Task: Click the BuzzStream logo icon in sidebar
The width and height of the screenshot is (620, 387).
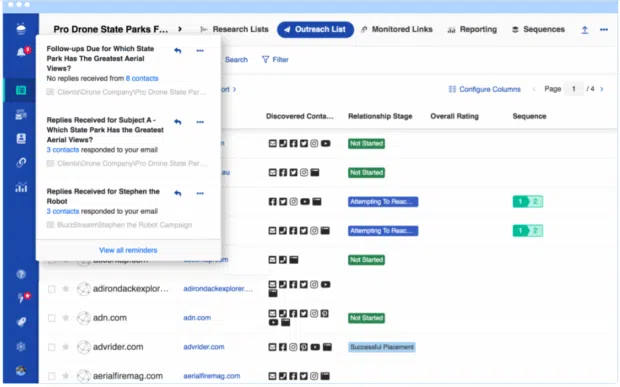Action: point(21,28)
